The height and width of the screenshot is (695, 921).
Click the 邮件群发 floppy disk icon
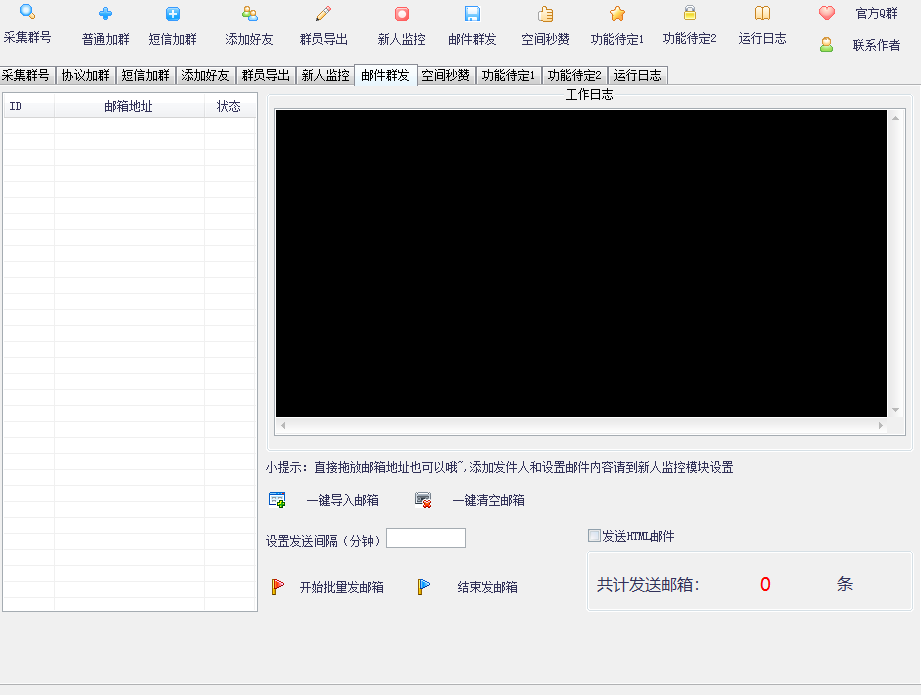(472, 14)
